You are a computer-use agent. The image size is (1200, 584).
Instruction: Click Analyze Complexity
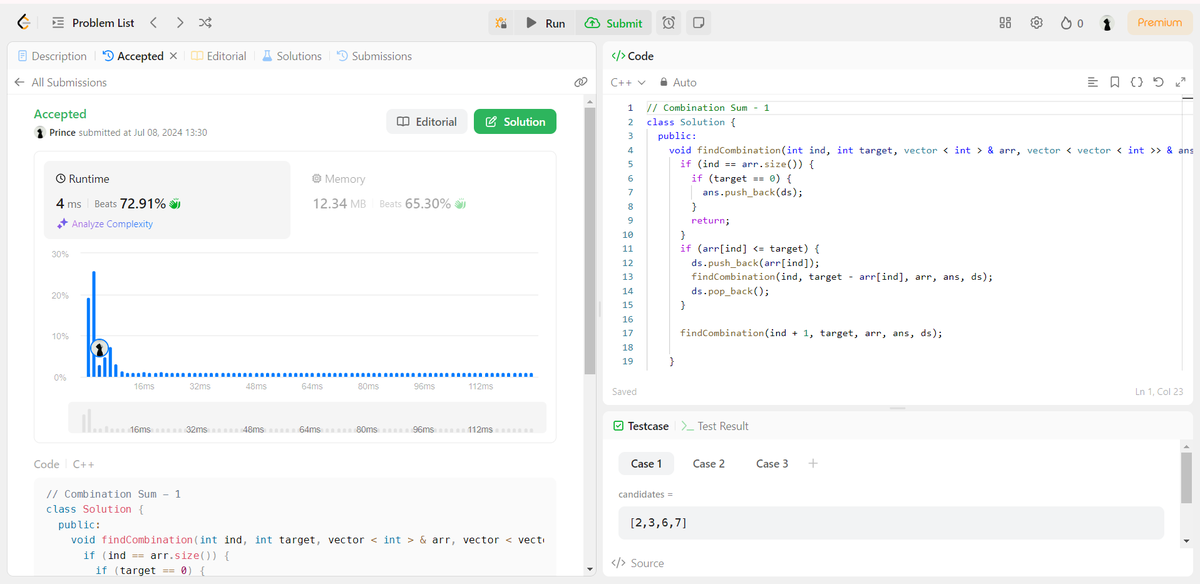tap(105, 224)
